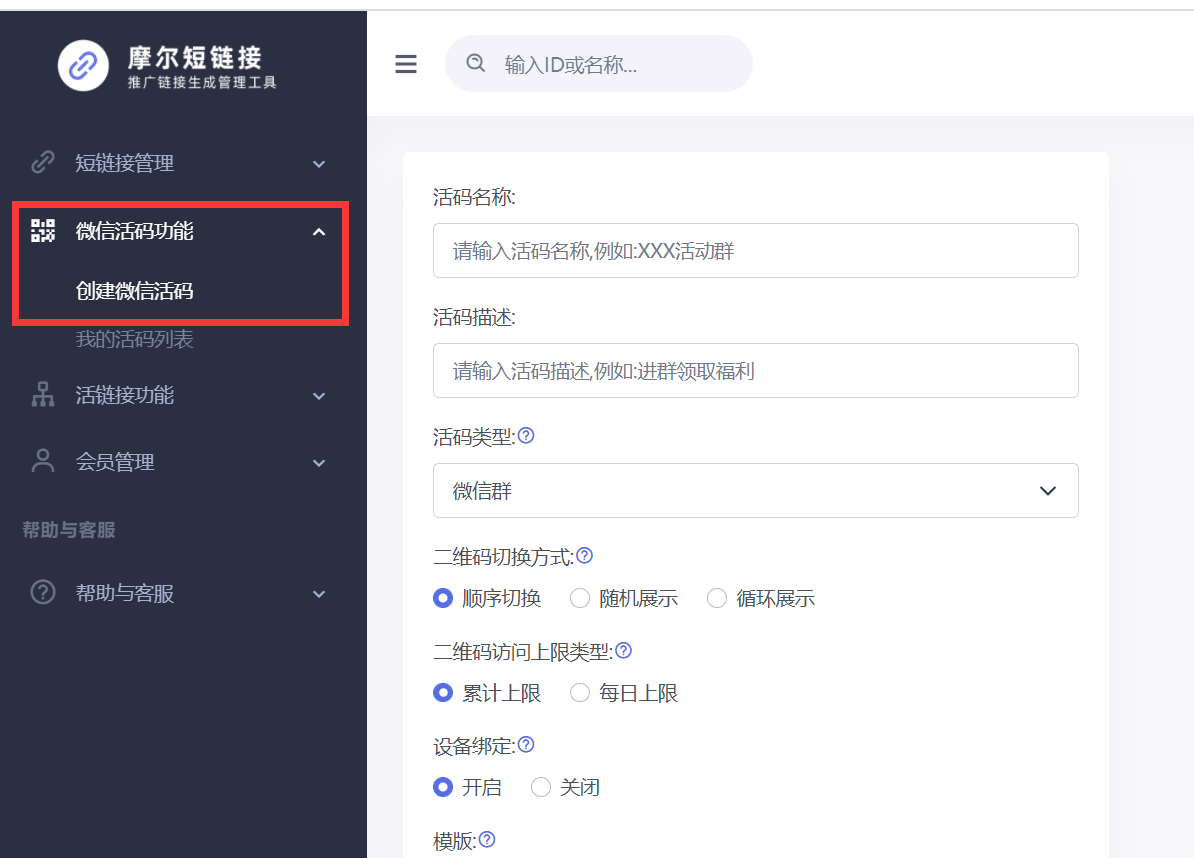Focus the 活码描述 input field
This screenshot has height=858, width=1194.
(755, 371)
